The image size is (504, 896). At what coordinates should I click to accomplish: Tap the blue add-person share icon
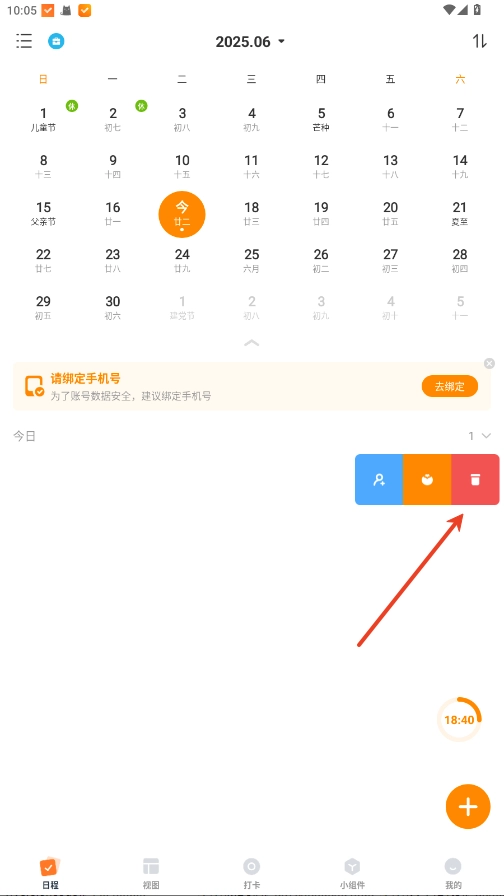[x=379, y=480]
